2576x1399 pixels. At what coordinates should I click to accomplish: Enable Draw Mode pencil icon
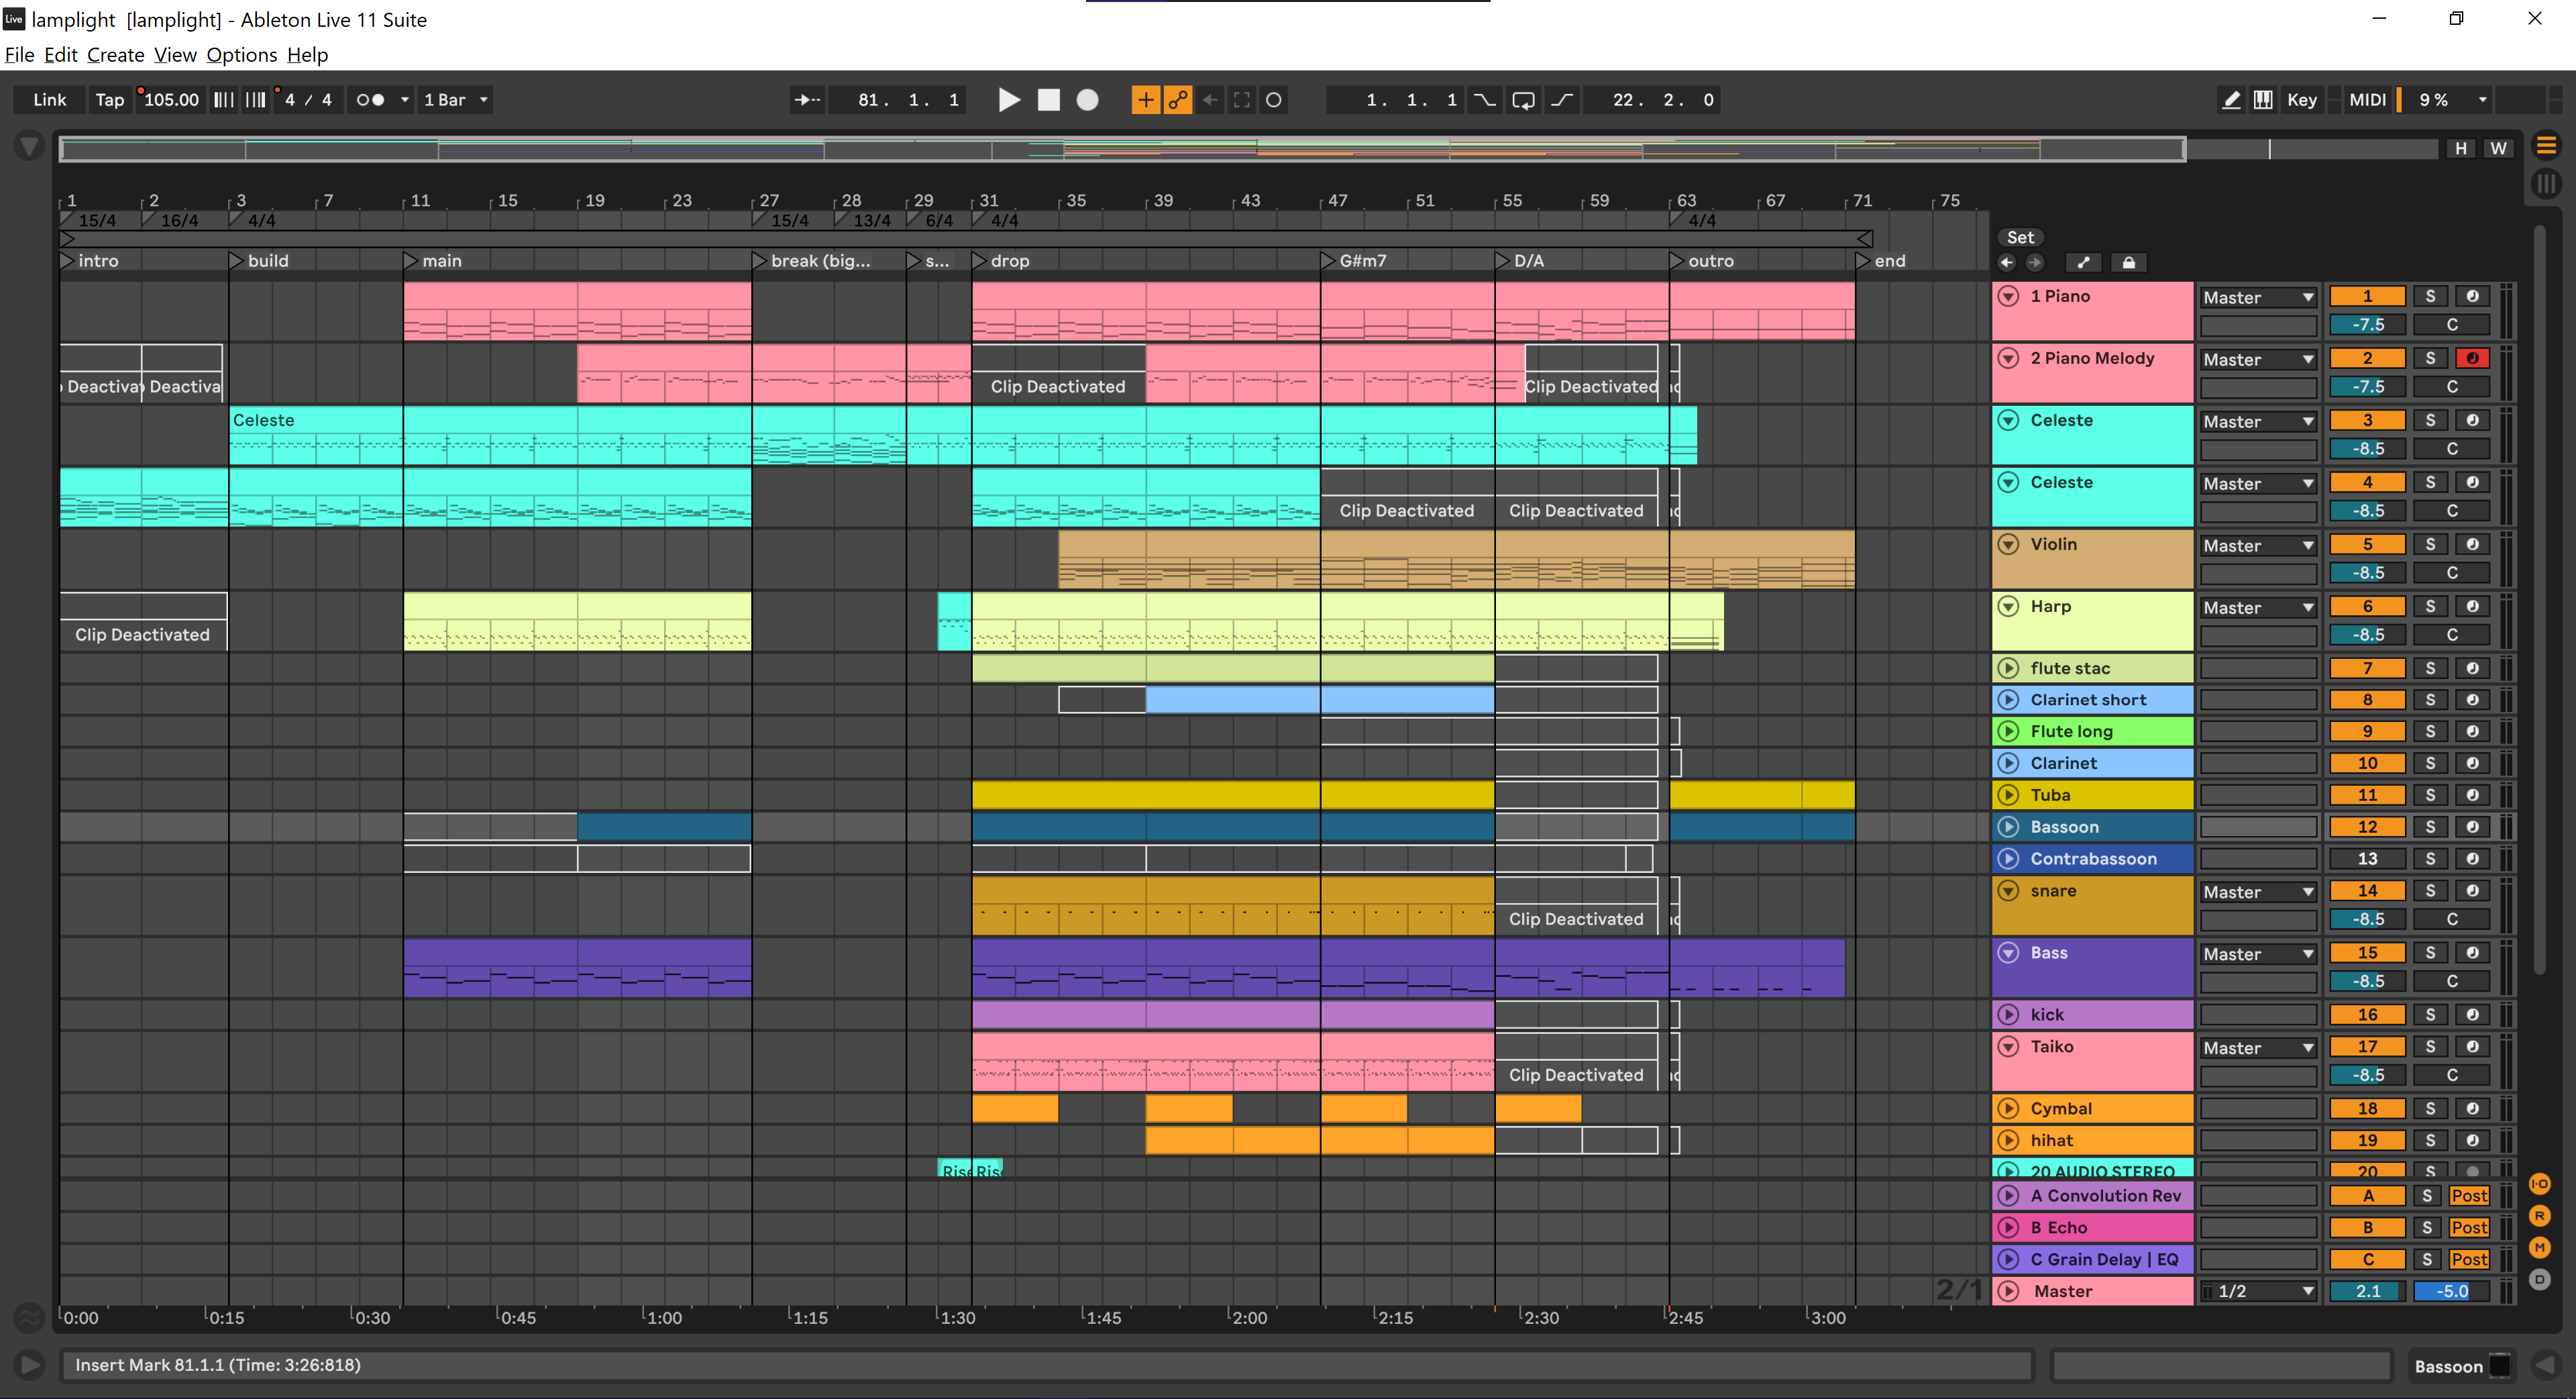coord(2230,100)
